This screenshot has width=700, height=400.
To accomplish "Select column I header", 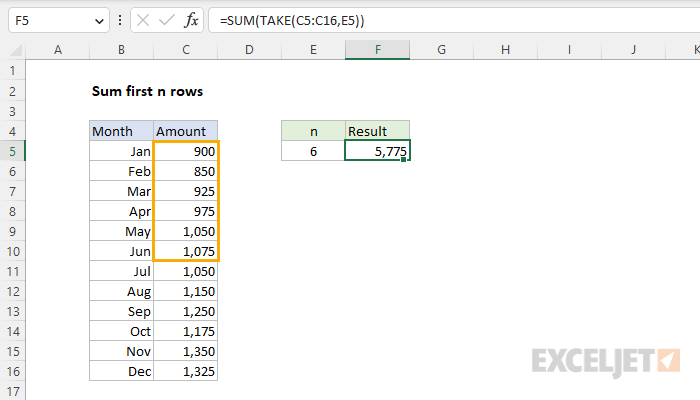I will 569,50.
